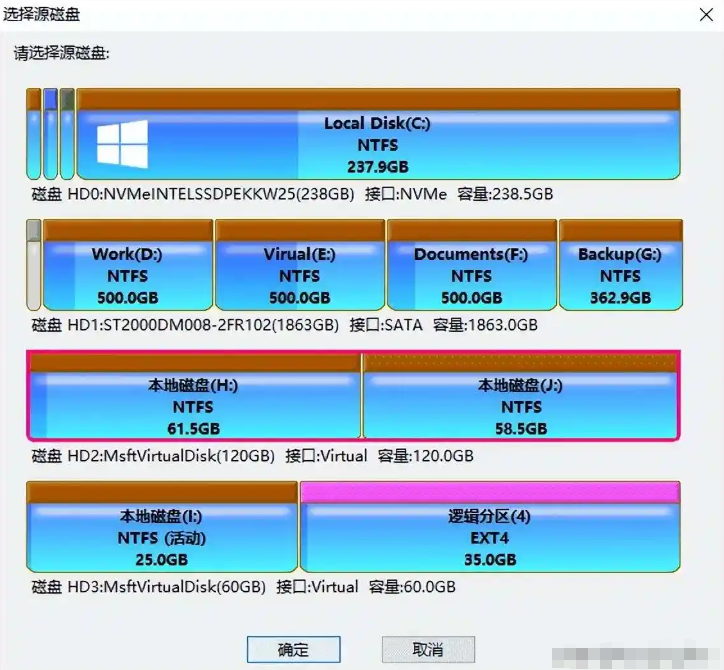The height and width of the screenshot is (670, 724).
Task: Select the Virual(E:) partition
Action: coord(300,265)
